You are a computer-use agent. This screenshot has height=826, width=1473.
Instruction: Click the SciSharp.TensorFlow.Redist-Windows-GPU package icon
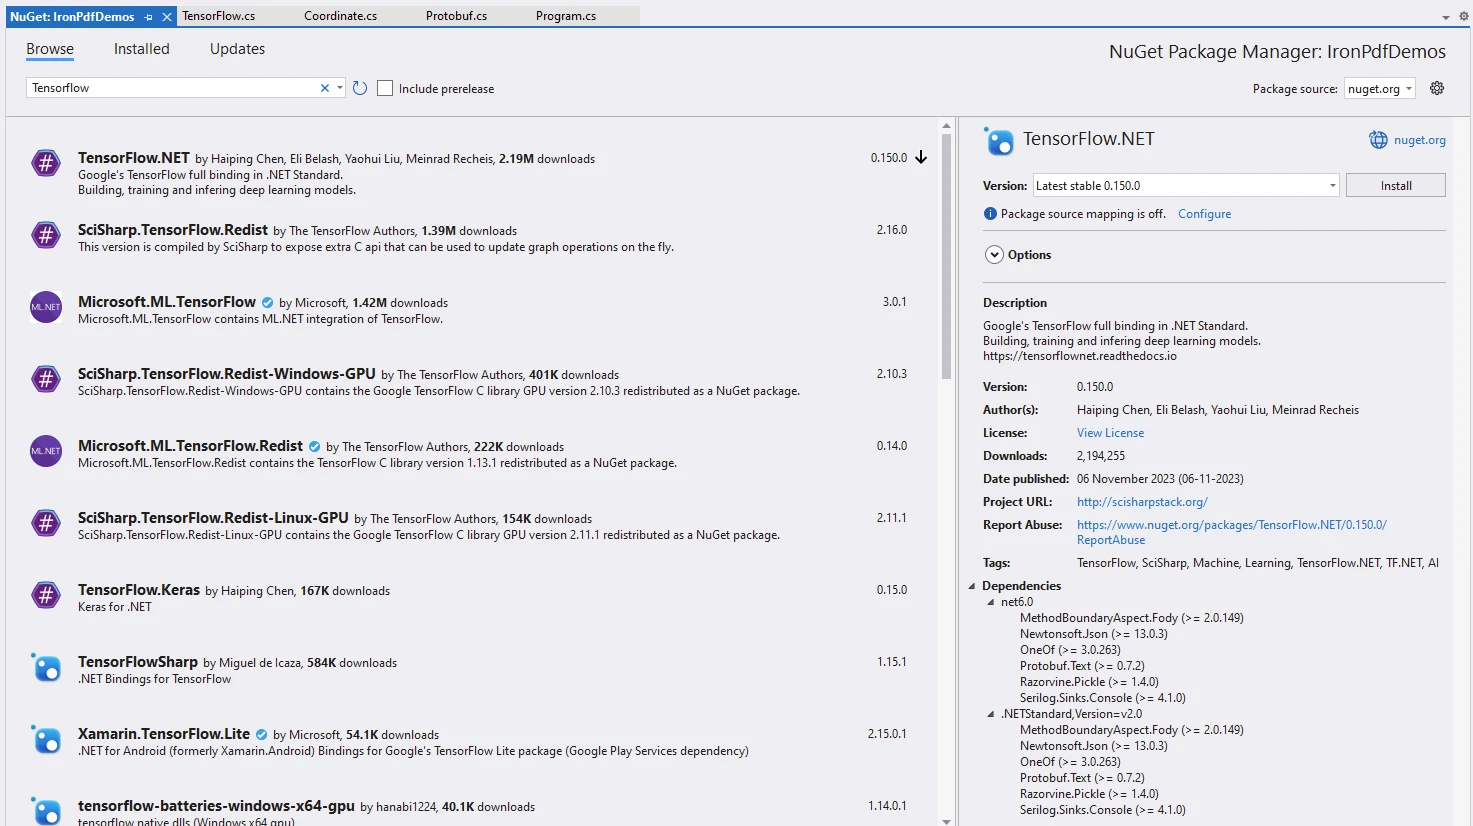[46, 379]
